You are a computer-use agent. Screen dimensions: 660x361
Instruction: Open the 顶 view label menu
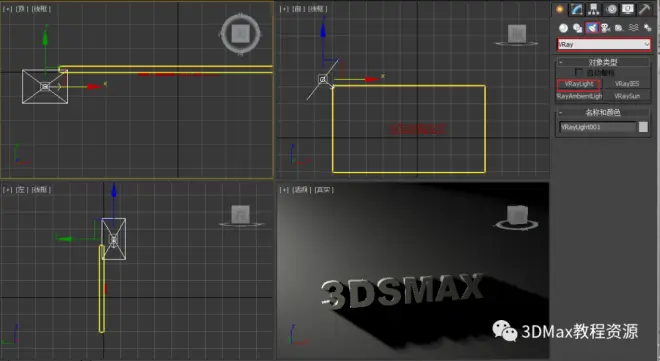[21, 8]
